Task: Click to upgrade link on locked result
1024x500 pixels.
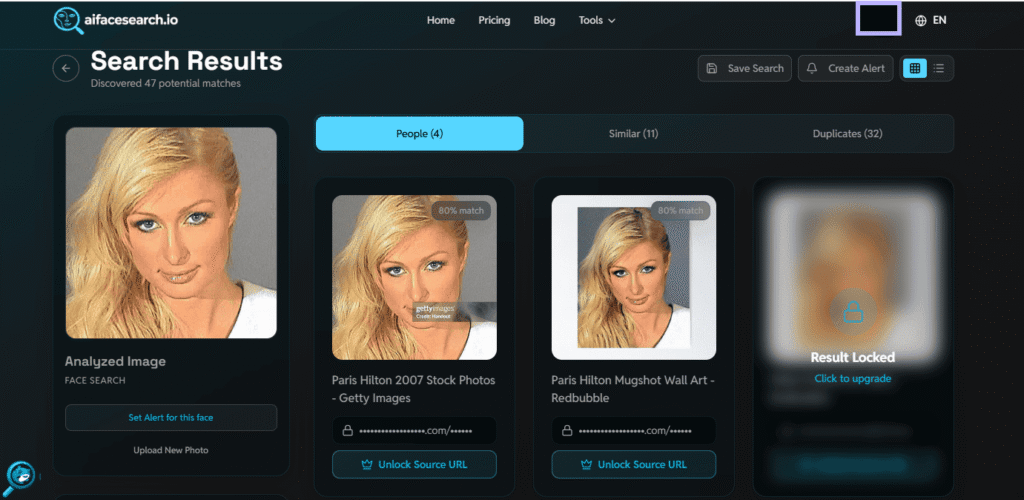Action: click(x=853, y=379)
